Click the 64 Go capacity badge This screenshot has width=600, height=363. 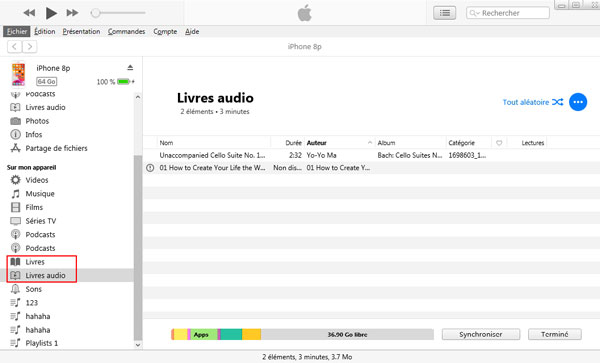point(46,81)
